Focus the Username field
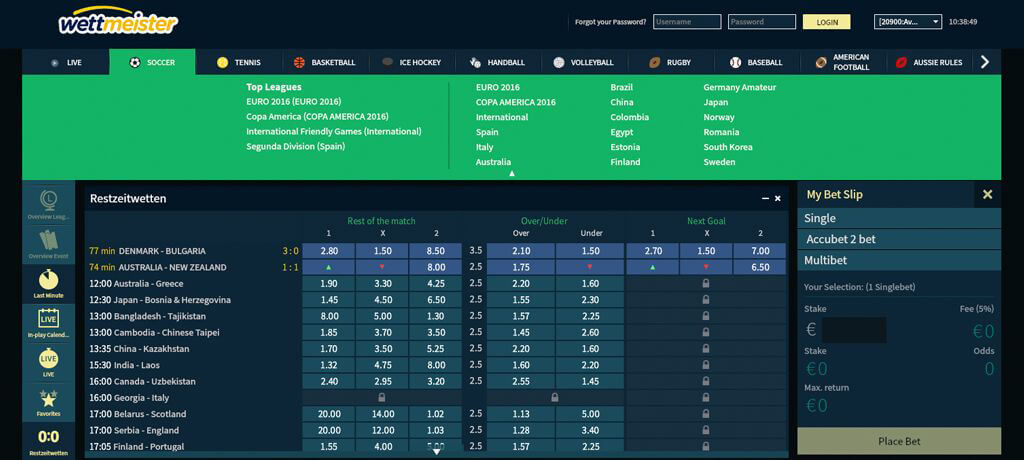Image resolution: width=1024 pixels, height=460 pixels. point(687,22)
